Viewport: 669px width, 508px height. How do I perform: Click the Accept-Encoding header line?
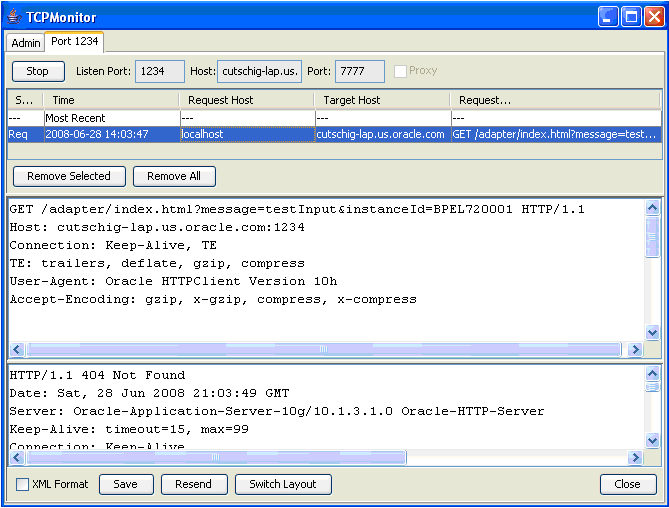[x=213, y=299]
